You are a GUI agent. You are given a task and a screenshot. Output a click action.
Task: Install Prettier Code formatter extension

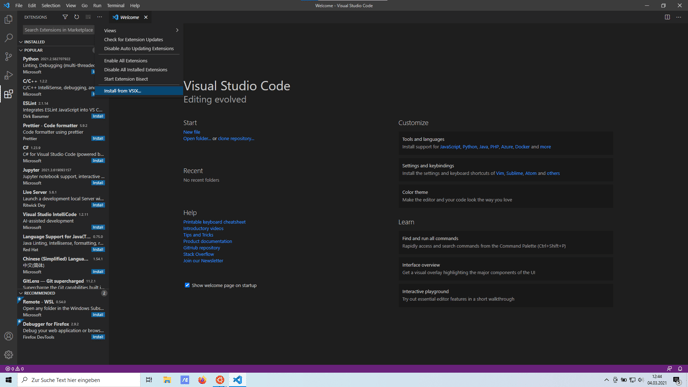click(98, 138)
